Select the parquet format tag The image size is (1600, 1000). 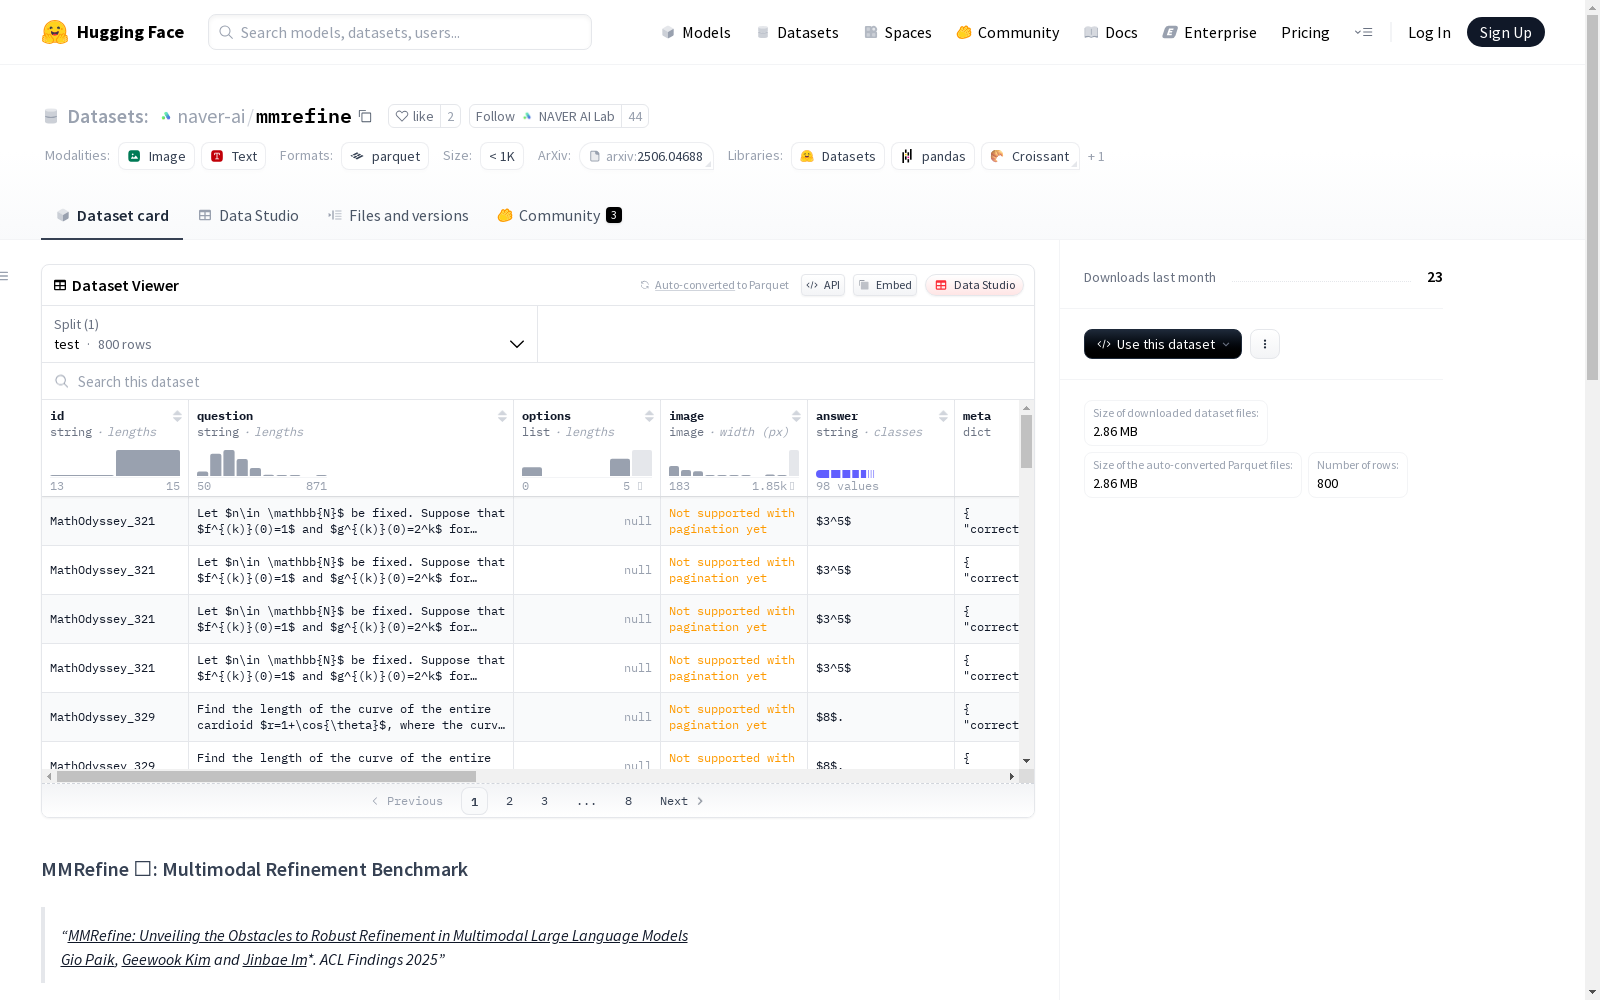[x=385, y=156]
